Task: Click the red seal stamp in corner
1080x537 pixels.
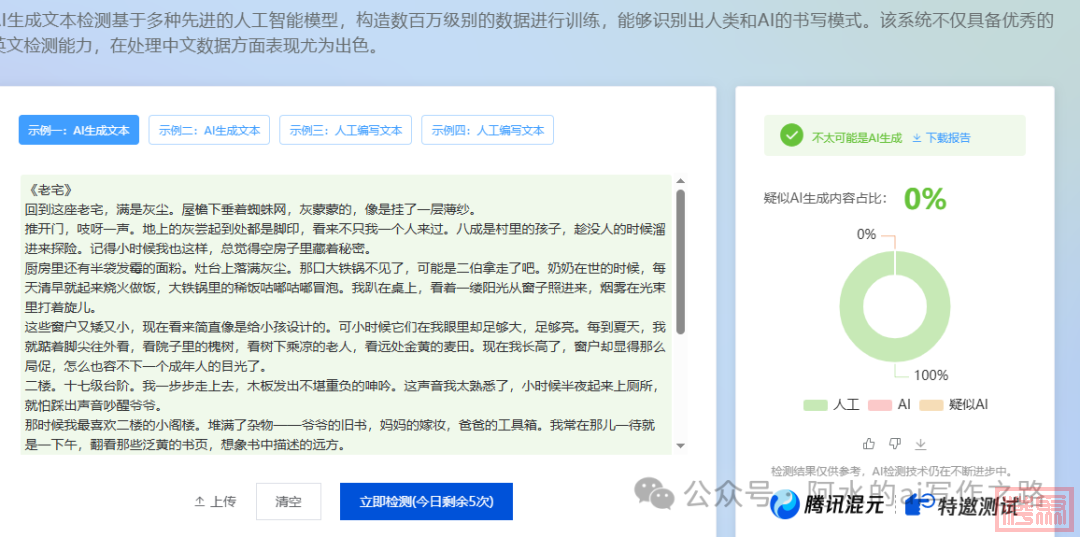Action: [x=1042, y=513]
